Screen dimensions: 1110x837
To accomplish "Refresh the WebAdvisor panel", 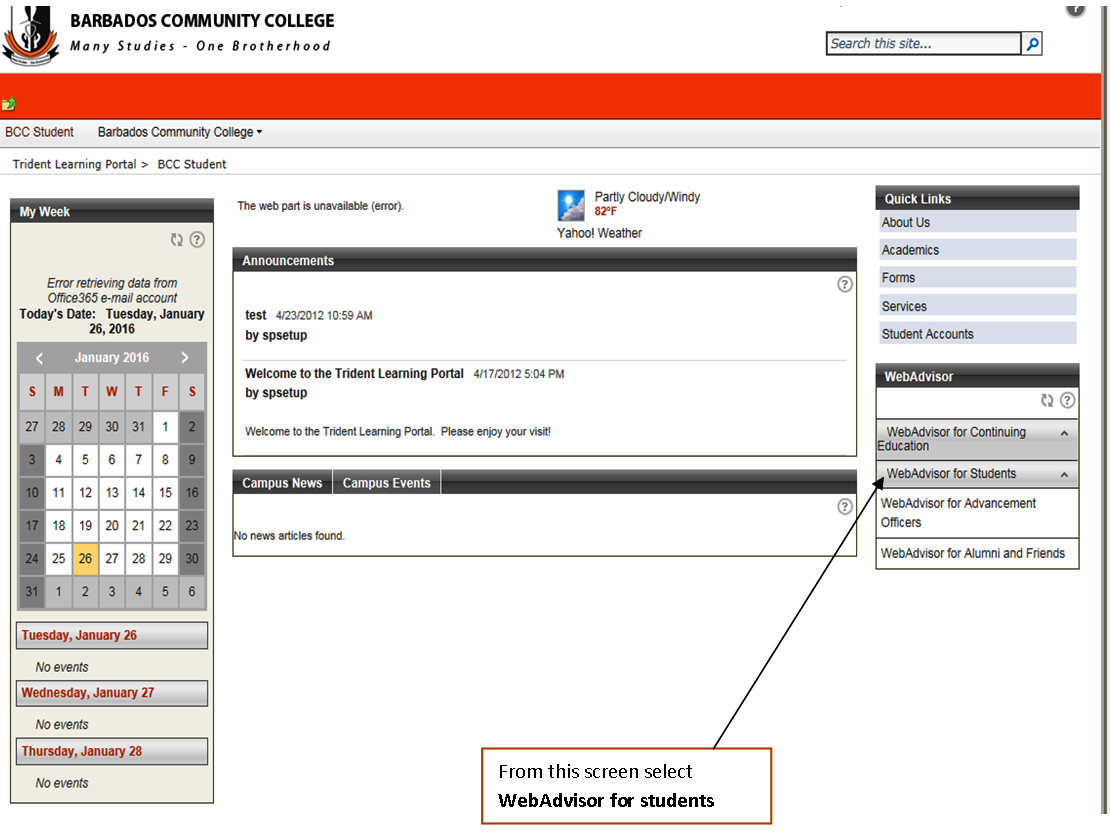I will tap(1047, 401).
